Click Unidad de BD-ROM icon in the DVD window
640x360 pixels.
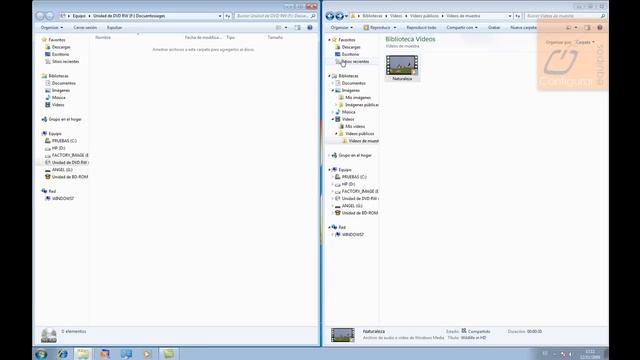[x=48, y=177]
